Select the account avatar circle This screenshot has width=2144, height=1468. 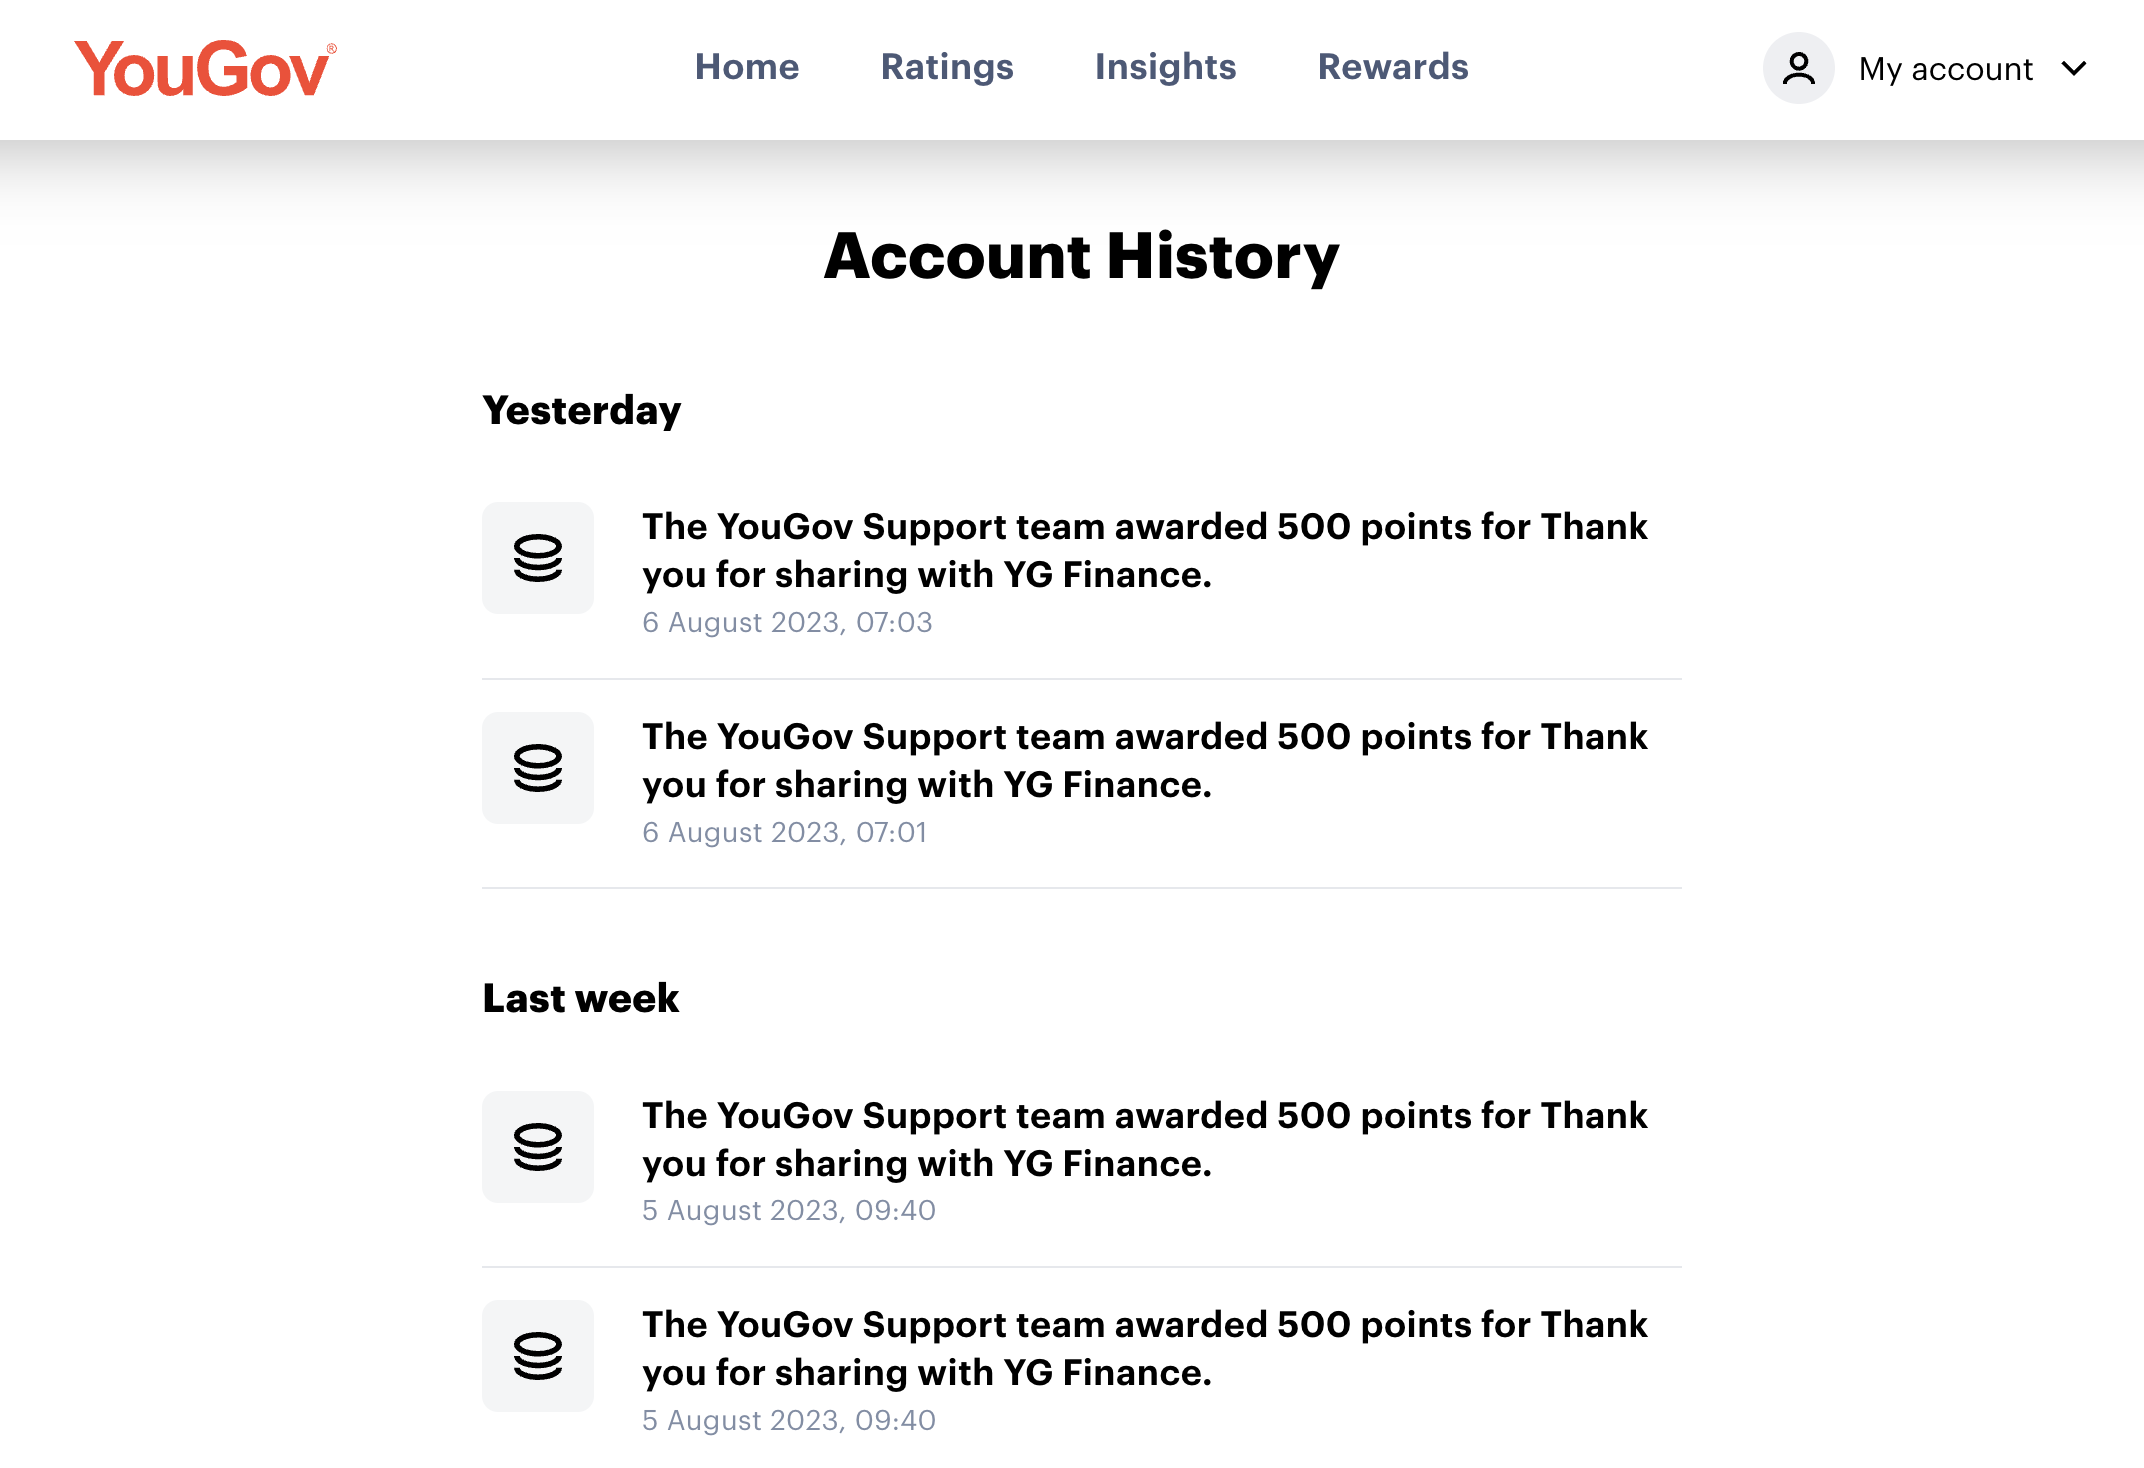pos(1797,68)
